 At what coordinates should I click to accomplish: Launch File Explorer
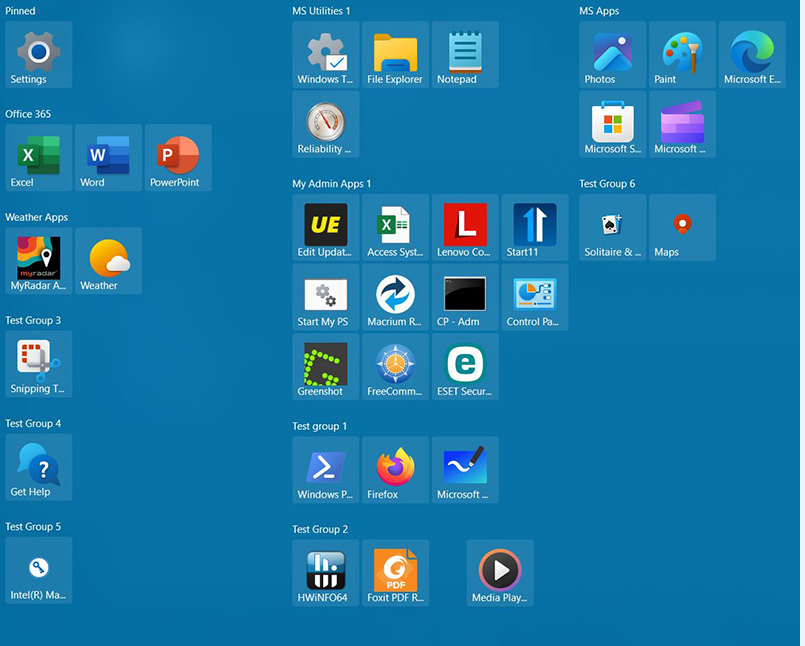tap(395, 54)
